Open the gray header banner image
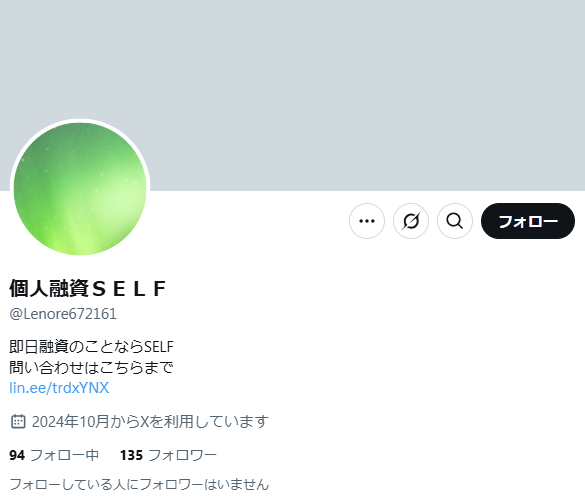Image resolution: width=585 pixels, height=500 pixels. point(292,95)
